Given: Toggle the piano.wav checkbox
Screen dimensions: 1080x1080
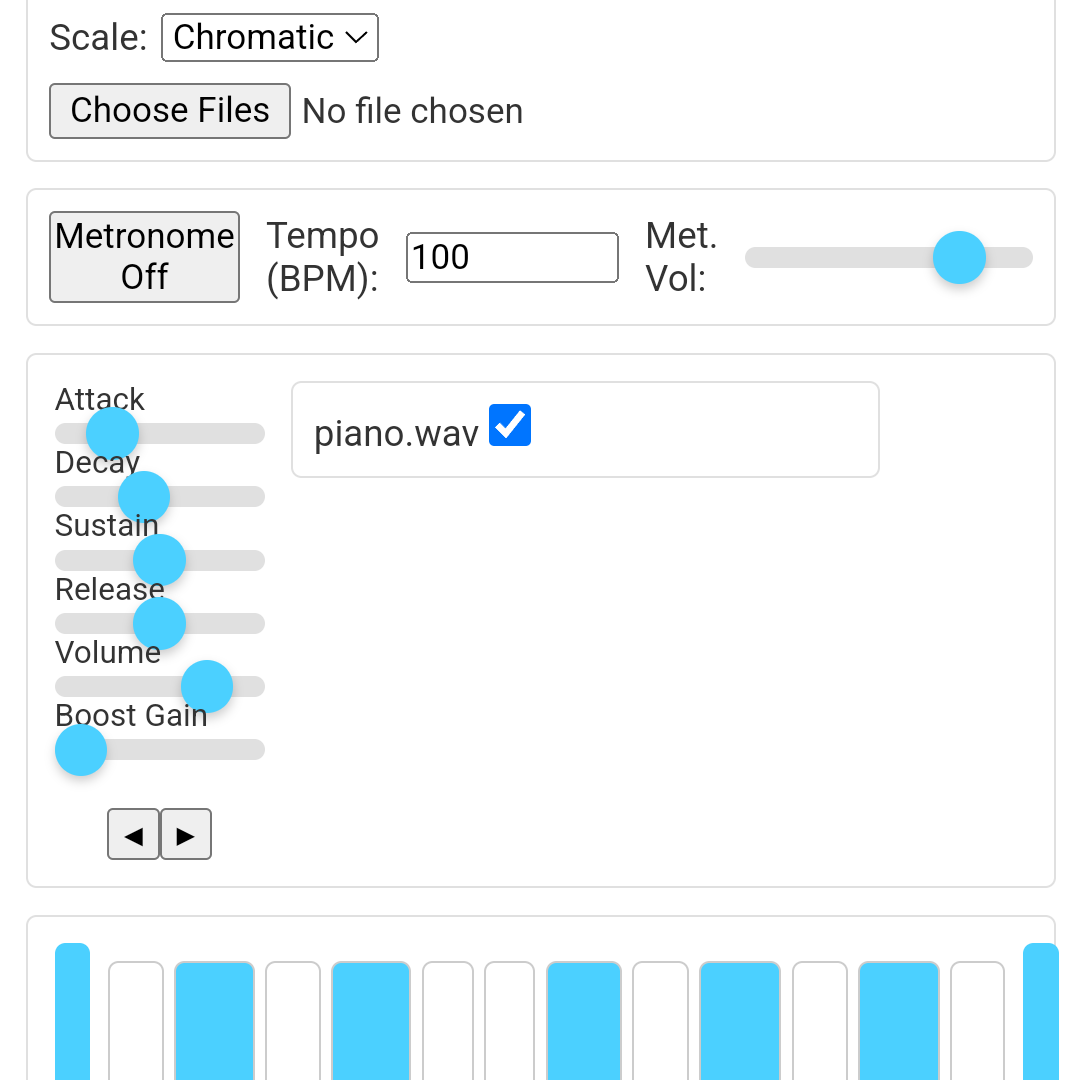Looking at the screenshot, I should (x=510, y=426).
